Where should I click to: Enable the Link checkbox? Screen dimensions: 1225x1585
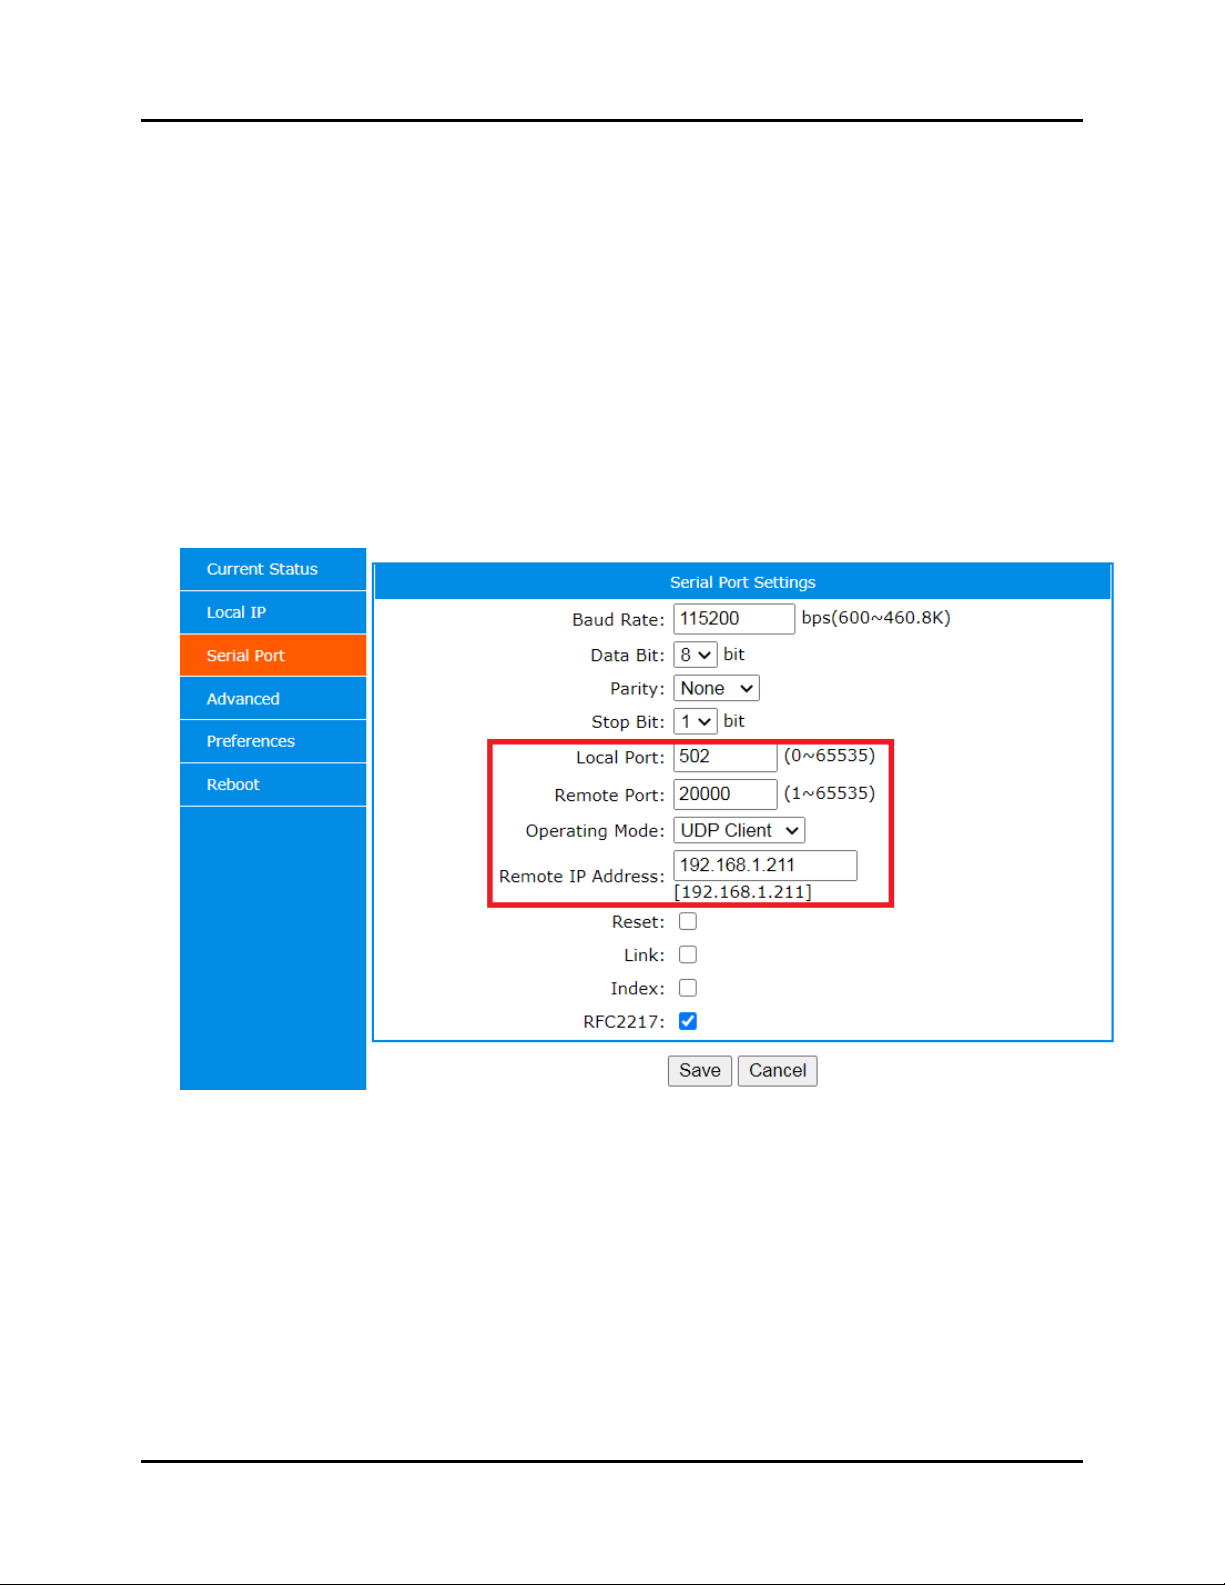[688, 955]
